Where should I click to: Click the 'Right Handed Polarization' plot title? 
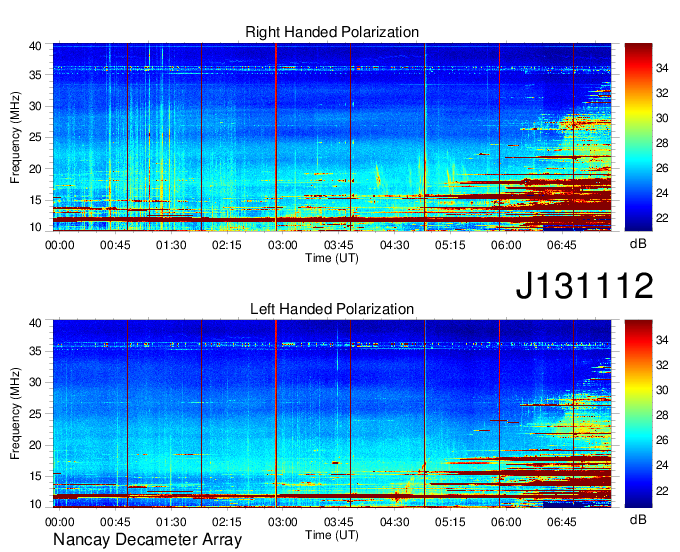tap(332, 32)
